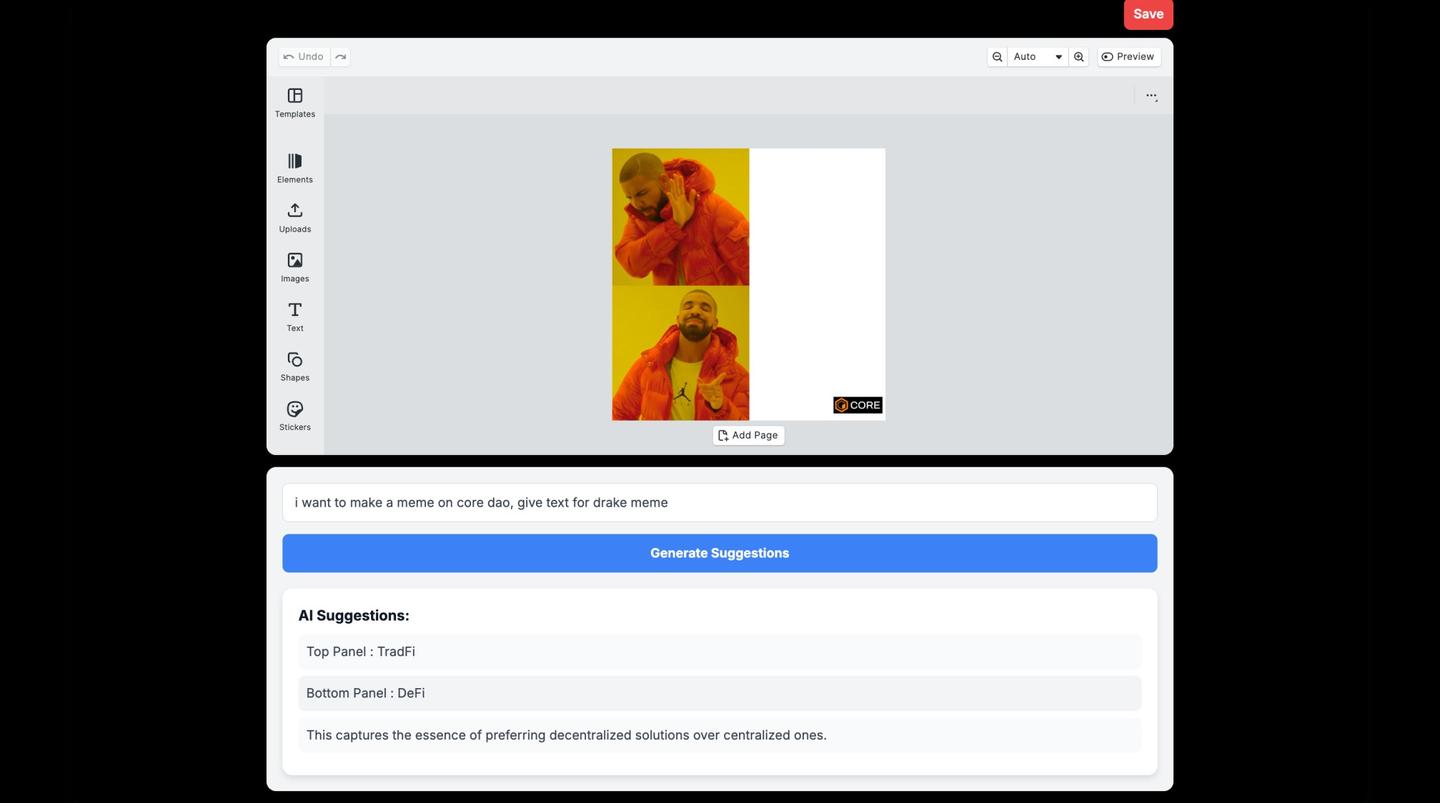This screenshot has width=1440, height=803.
Task: Open the Images panel
Action: pos(295,267)
